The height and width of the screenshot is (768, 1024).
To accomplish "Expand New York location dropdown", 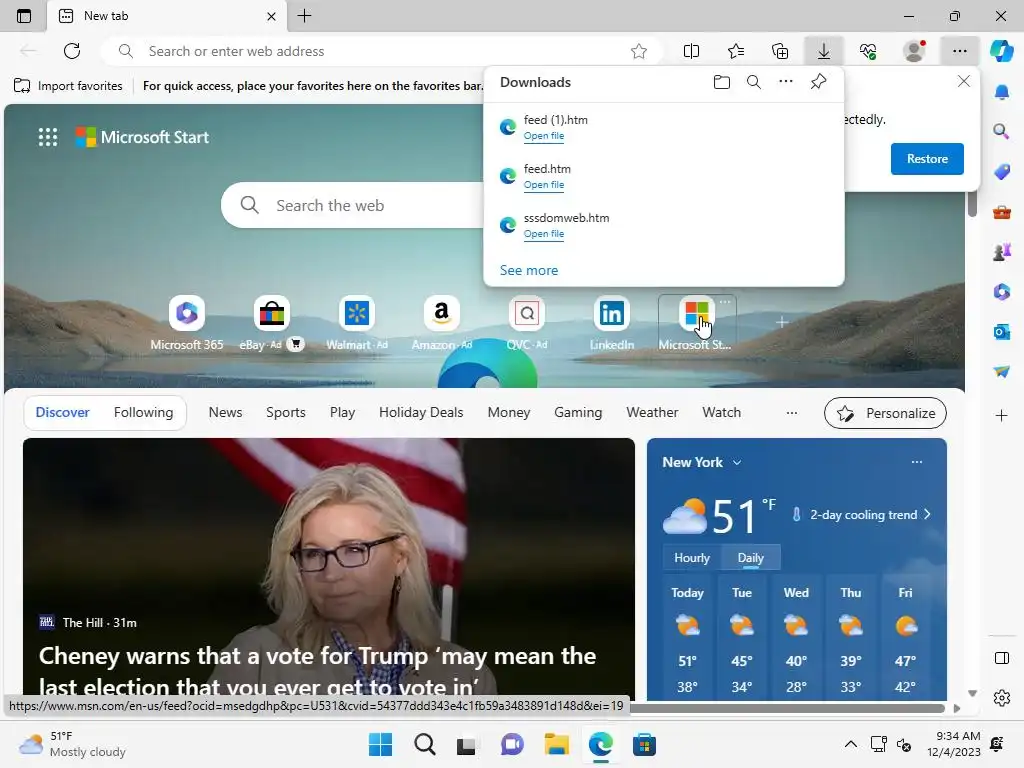I will [737, 462].
